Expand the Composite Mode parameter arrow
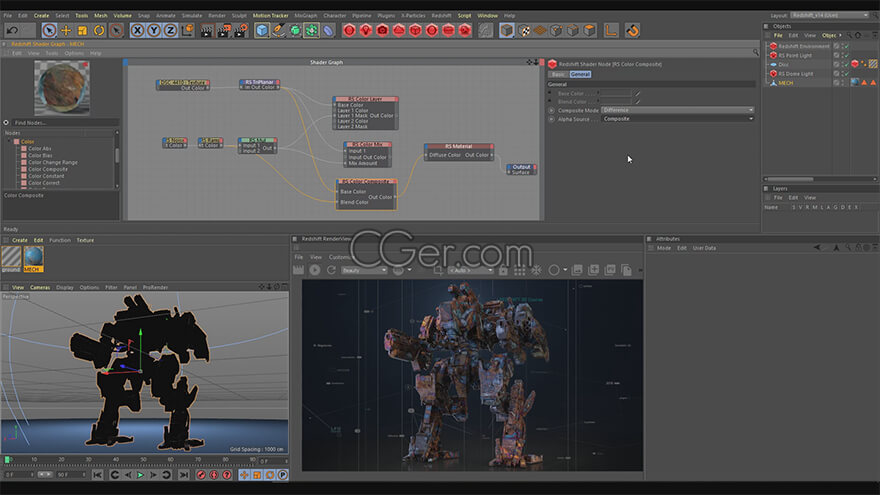The width and height of the screenshot is (880, 495). click(551, 111)
